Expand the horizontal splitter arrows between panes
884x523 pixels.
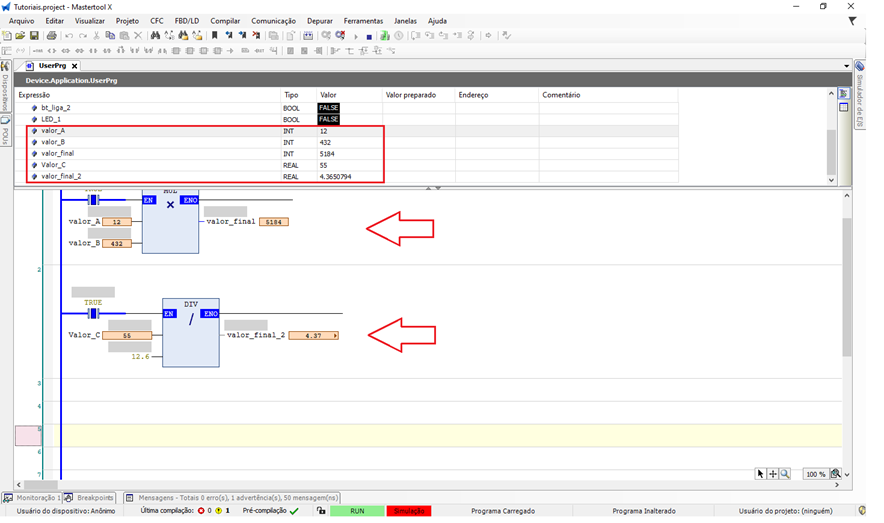pyautogui.click(x=432, y=188)
